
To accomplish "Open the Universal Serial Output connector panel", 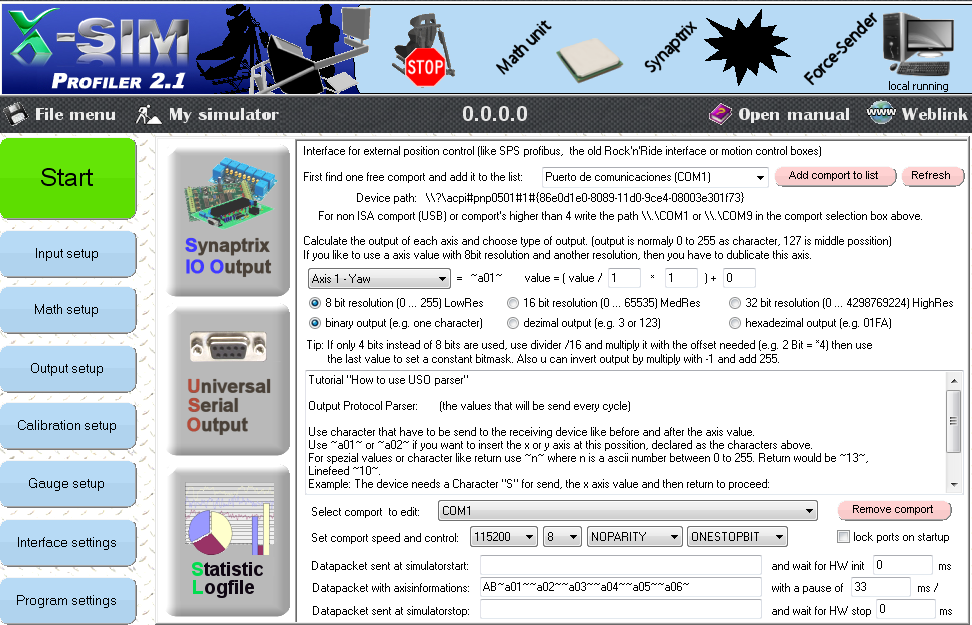I will point(228,381).
